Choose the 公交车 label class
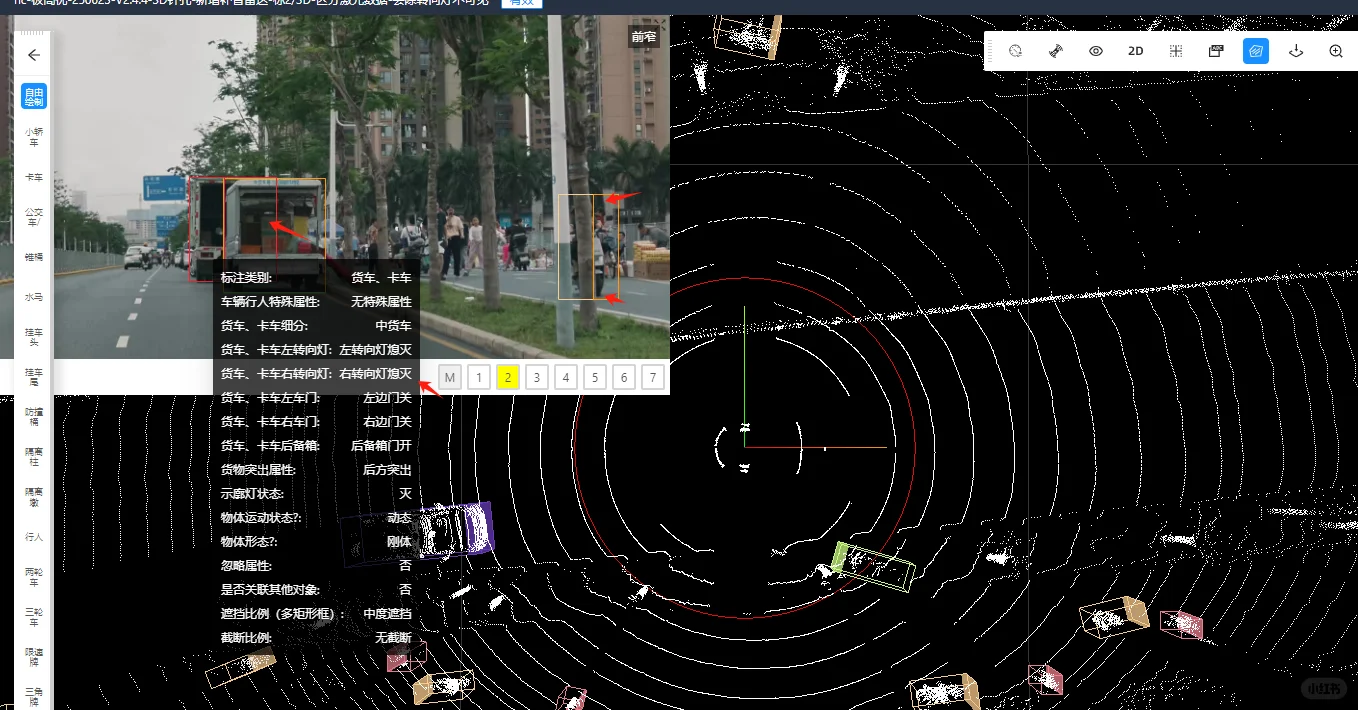This screenshot has height=710, width=1358. [x=34, y=217]
